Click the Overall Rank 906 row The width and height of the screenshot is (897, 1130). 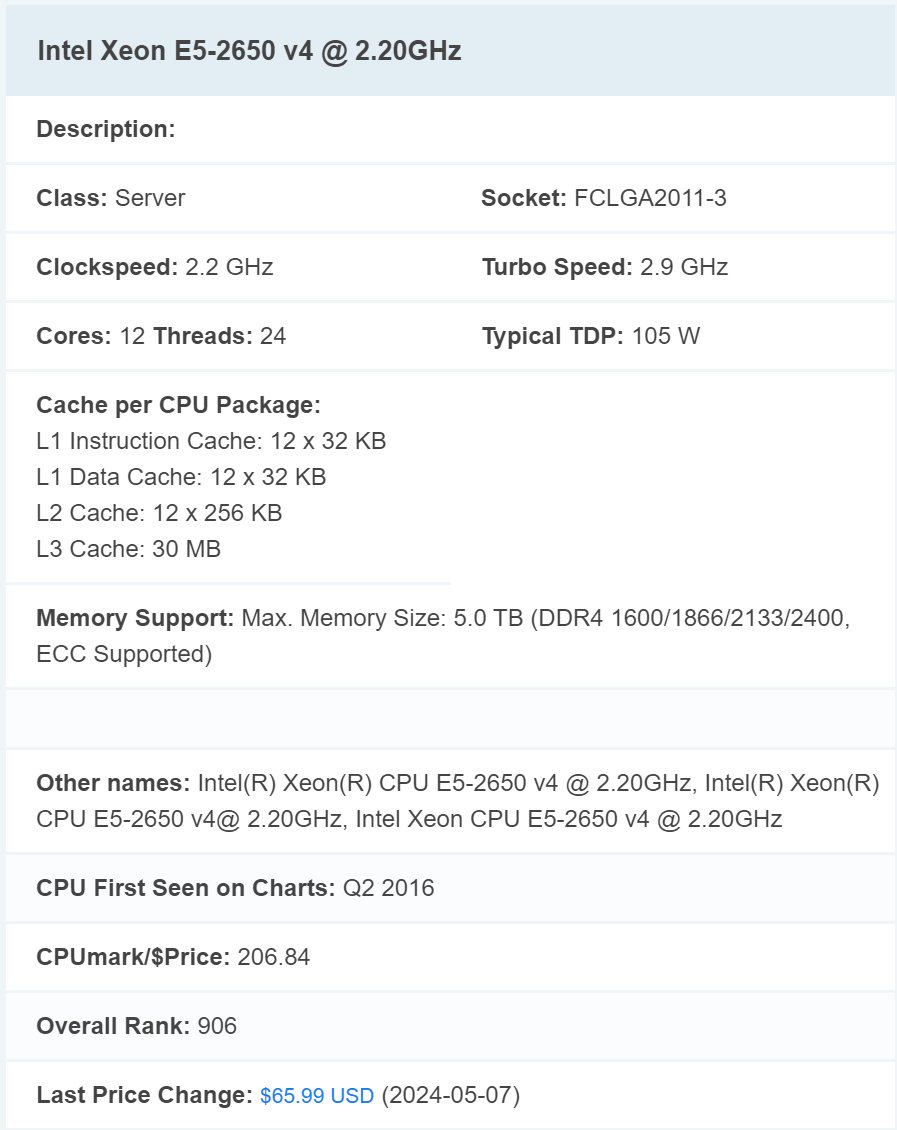pos(136,1026)
